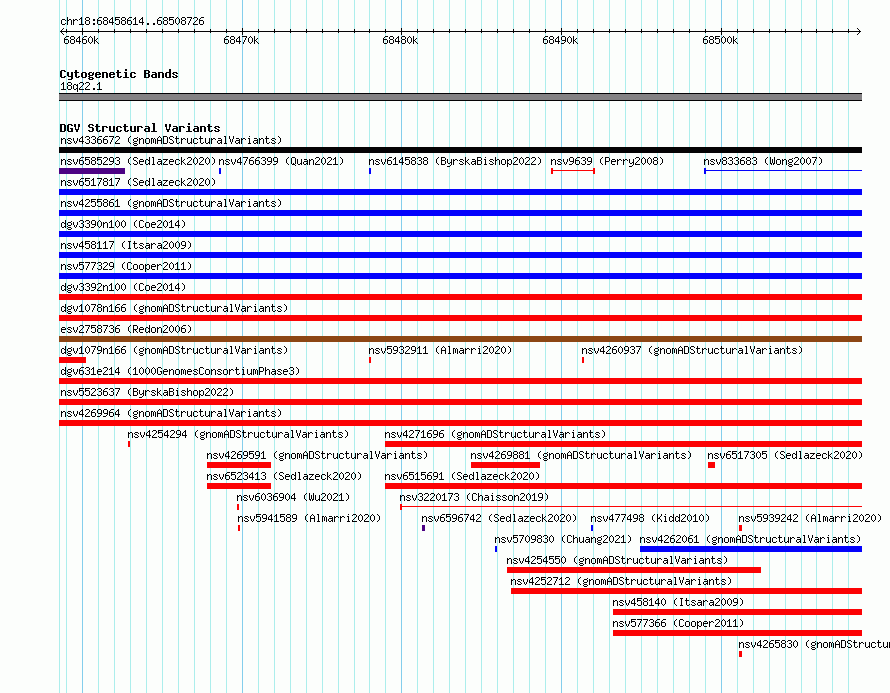This screenshot has height=693, width=890.
Task: Click nsv4269591 gnomADStructuralVariants label
Action: point(317,455)
